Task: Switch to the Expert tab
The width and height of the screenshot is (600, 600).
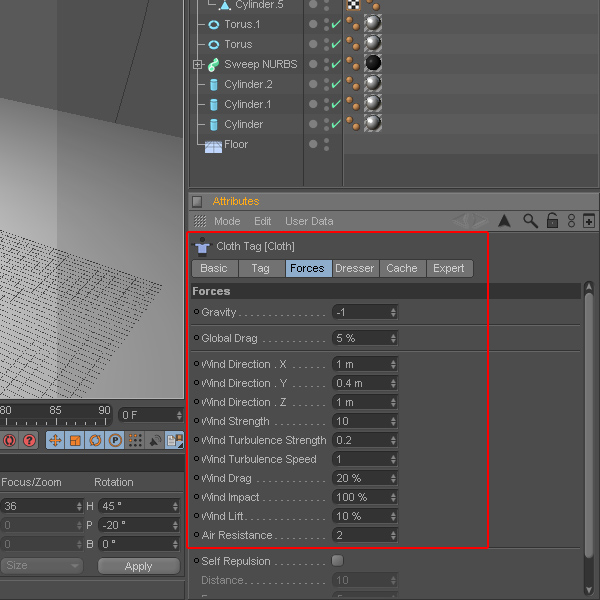Action: (448, 268)
